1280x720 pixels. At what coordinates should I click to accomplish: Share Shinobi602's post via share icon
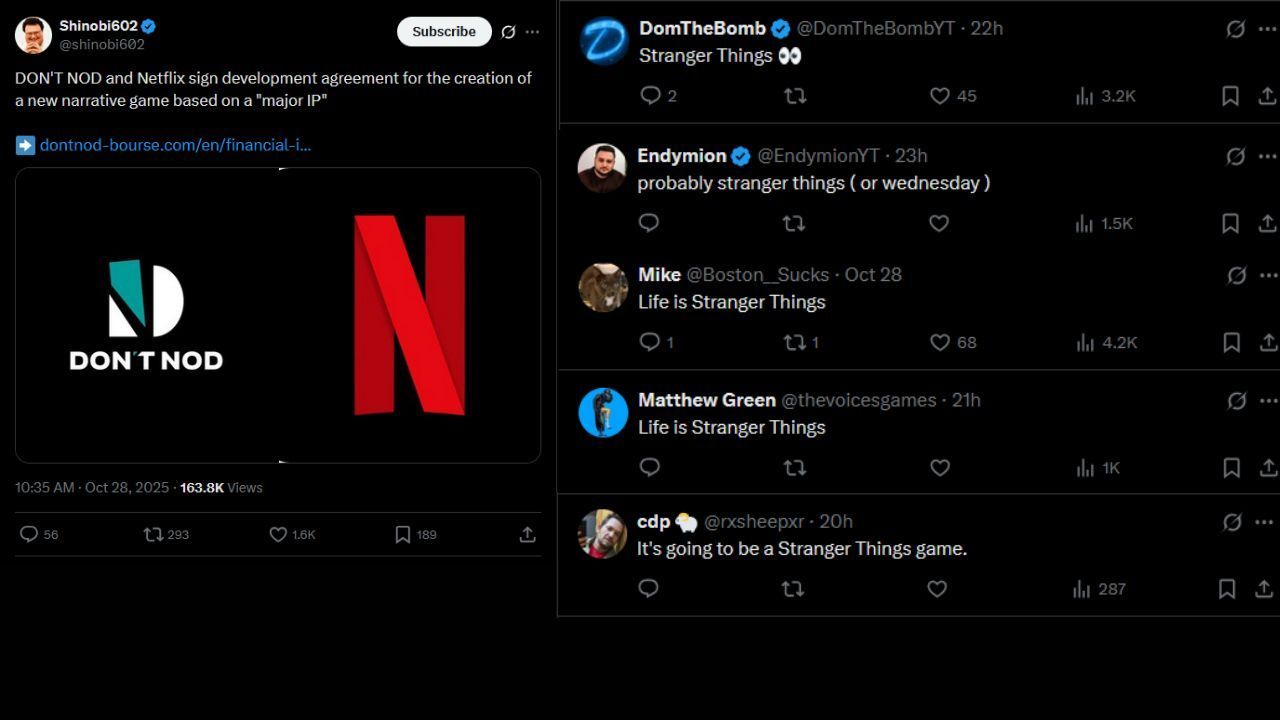pyautogui.click(x=527, y=535)
